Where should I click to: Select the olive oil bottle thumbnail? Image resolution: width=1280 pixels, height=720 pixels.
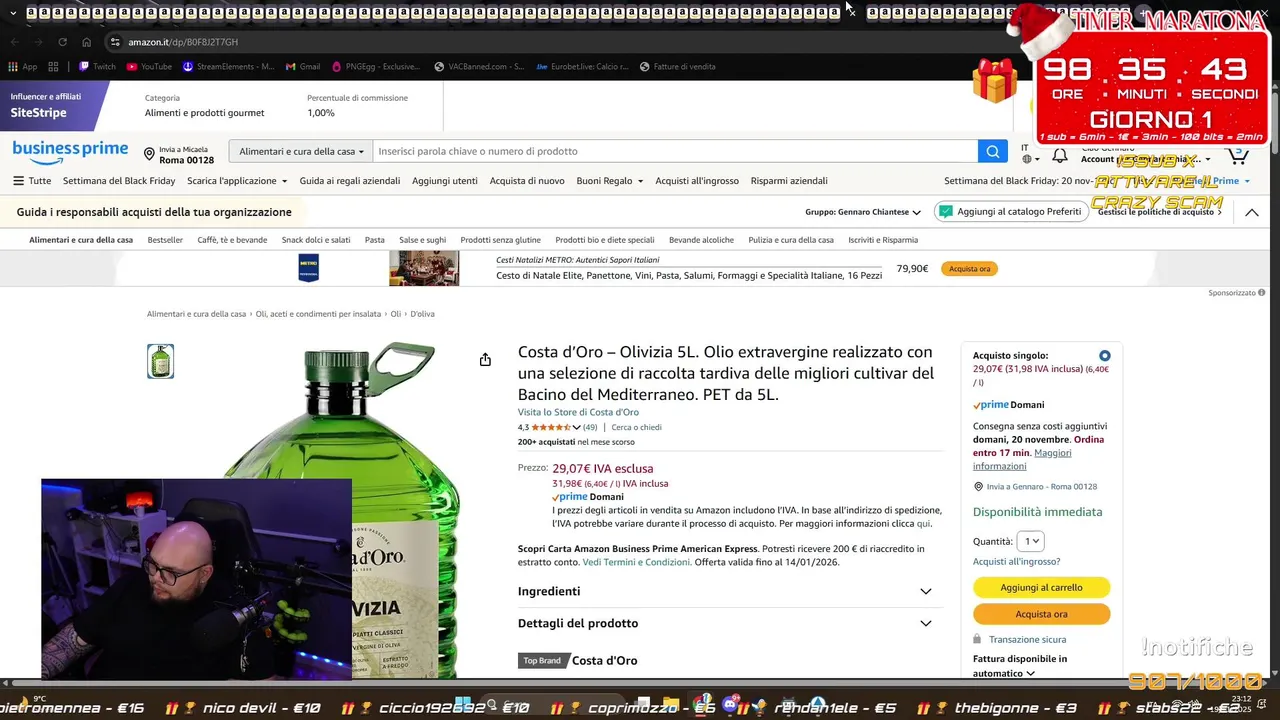point(160,361)
